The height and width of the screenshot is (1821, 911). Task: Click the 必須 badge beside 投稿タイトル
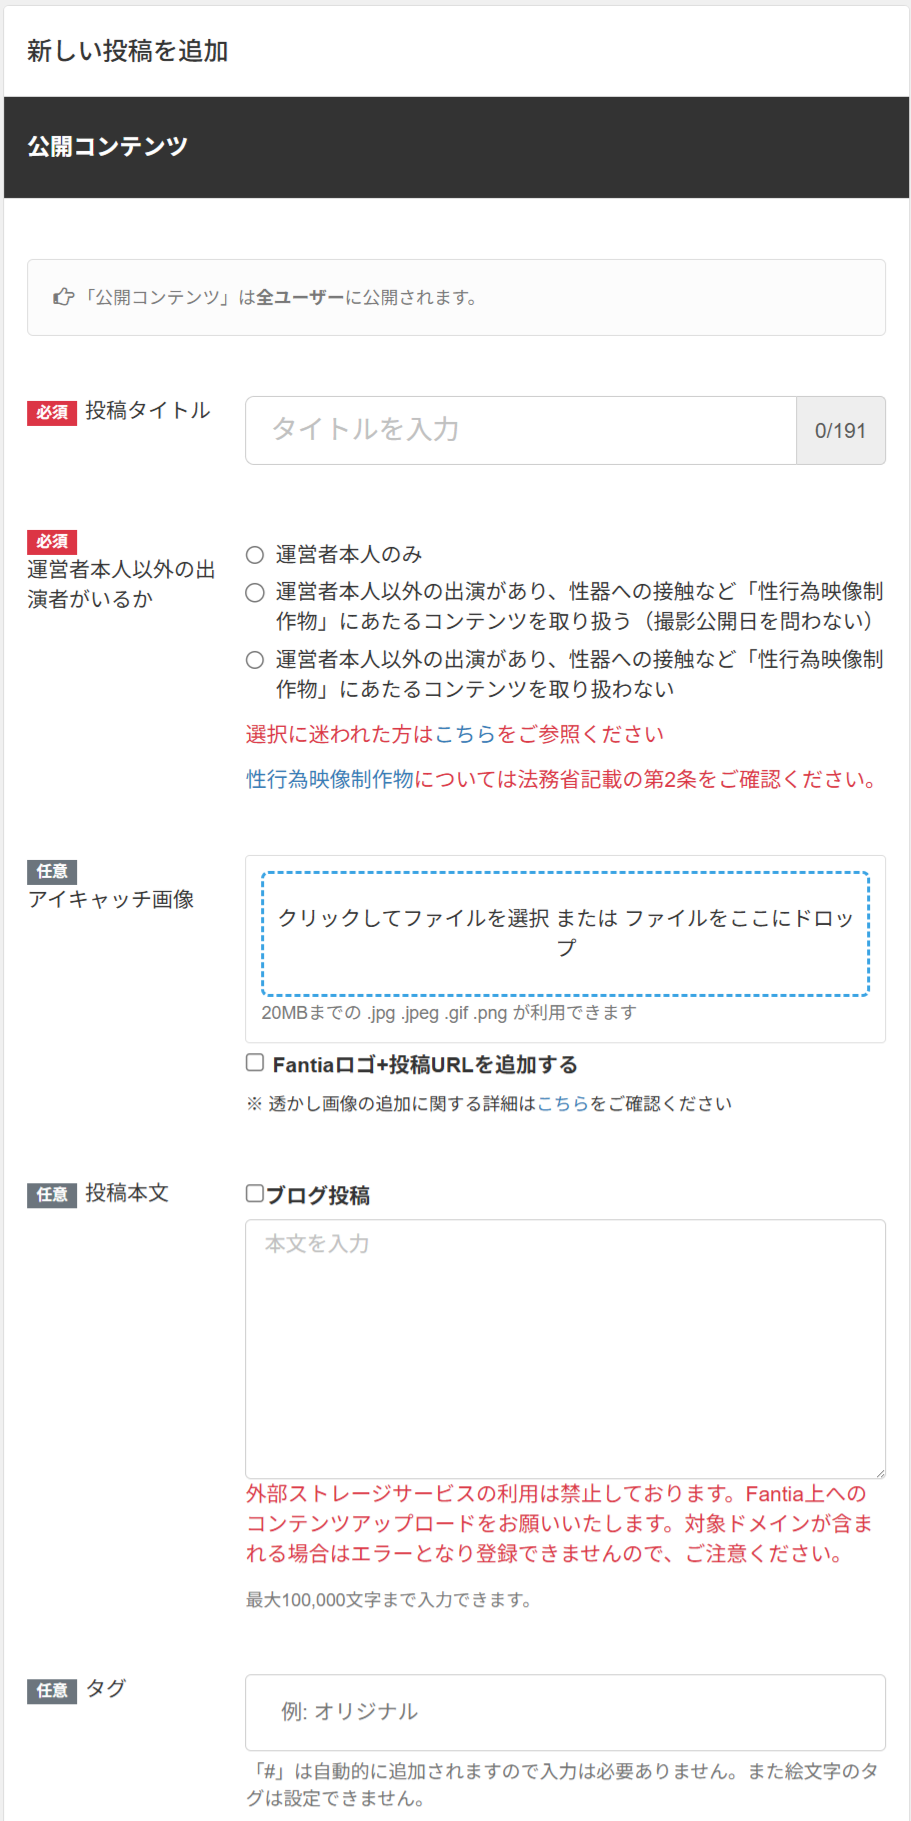coord(52,412)
